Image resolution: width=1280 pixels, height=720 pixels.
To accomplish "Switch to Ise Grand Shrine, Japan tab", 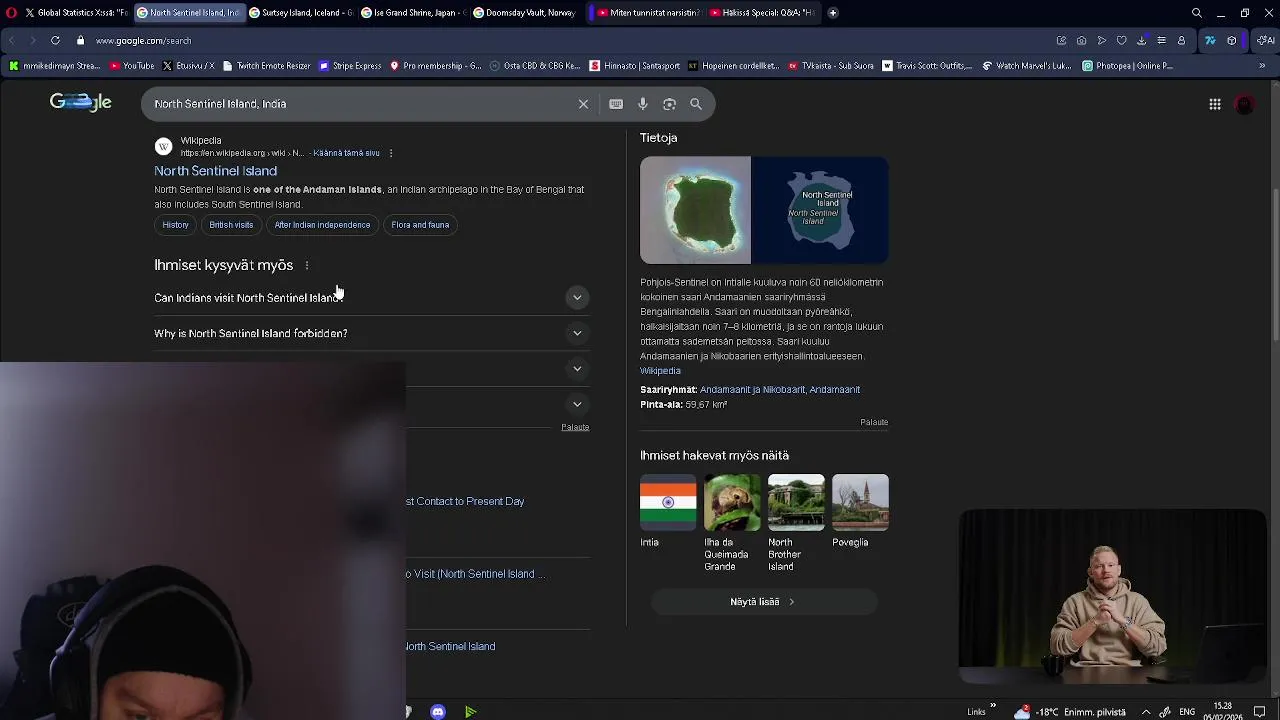I will [x=412, y=13].
